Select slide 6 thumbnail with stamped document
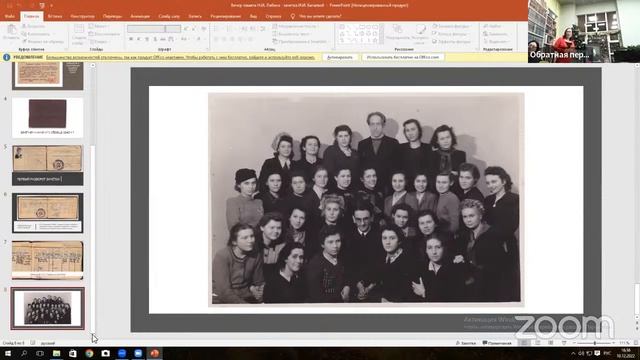Viewport: 640px width, 360px height. tap(47, 213)
